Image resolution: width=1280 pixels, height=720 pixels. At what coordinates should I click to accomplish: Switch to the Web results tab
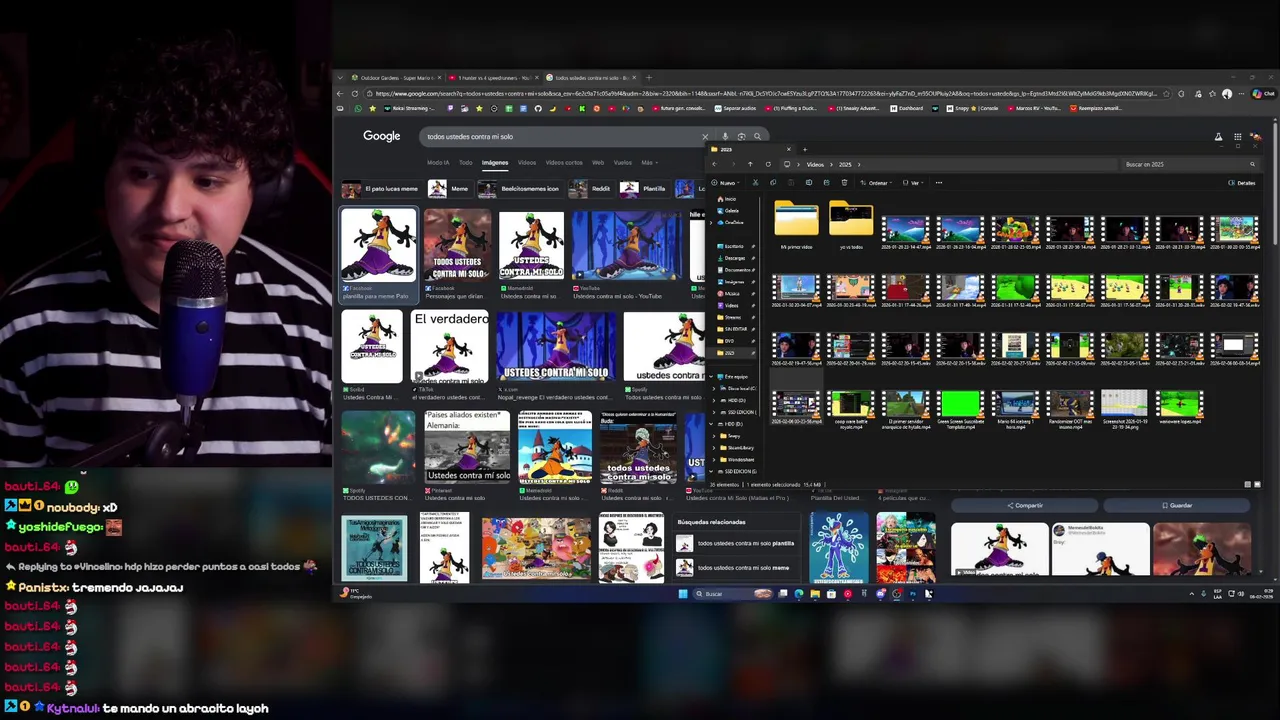point(597,162)
